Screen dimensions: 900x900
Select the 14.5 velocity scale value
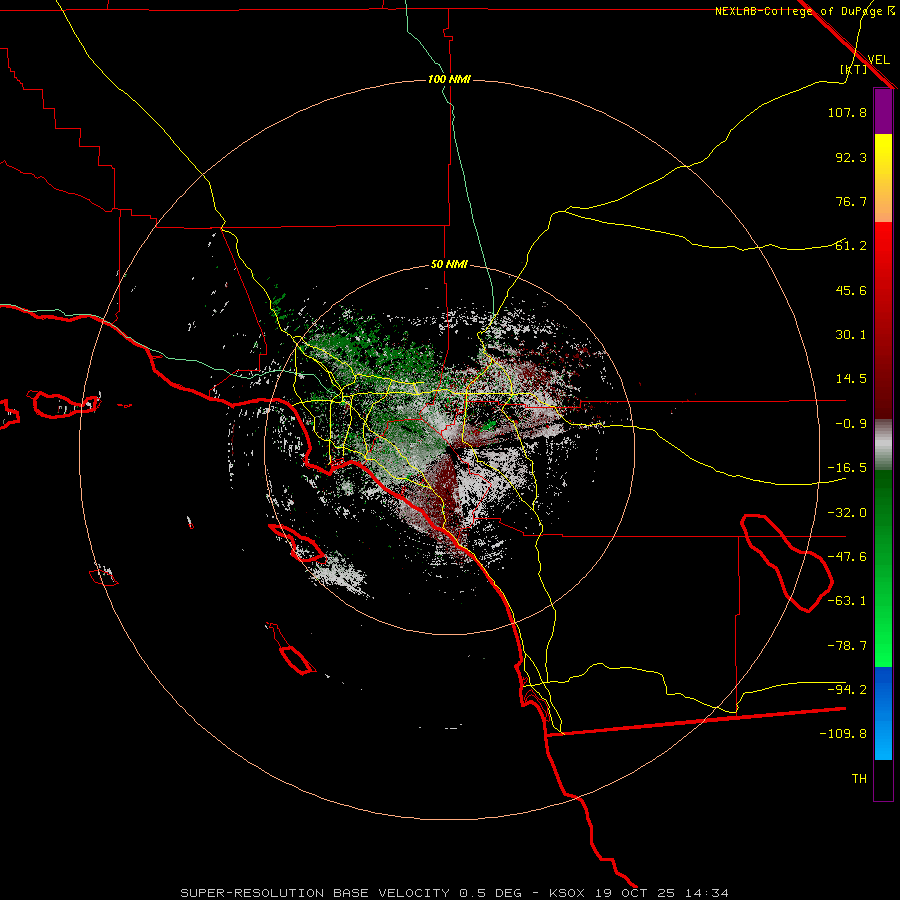pyautogui.click(x=851, y=379)
